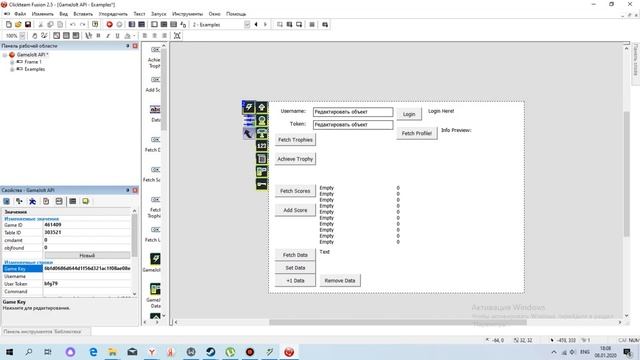Click the Add Score button
640x360 pixels.
[x=295, y=210]
